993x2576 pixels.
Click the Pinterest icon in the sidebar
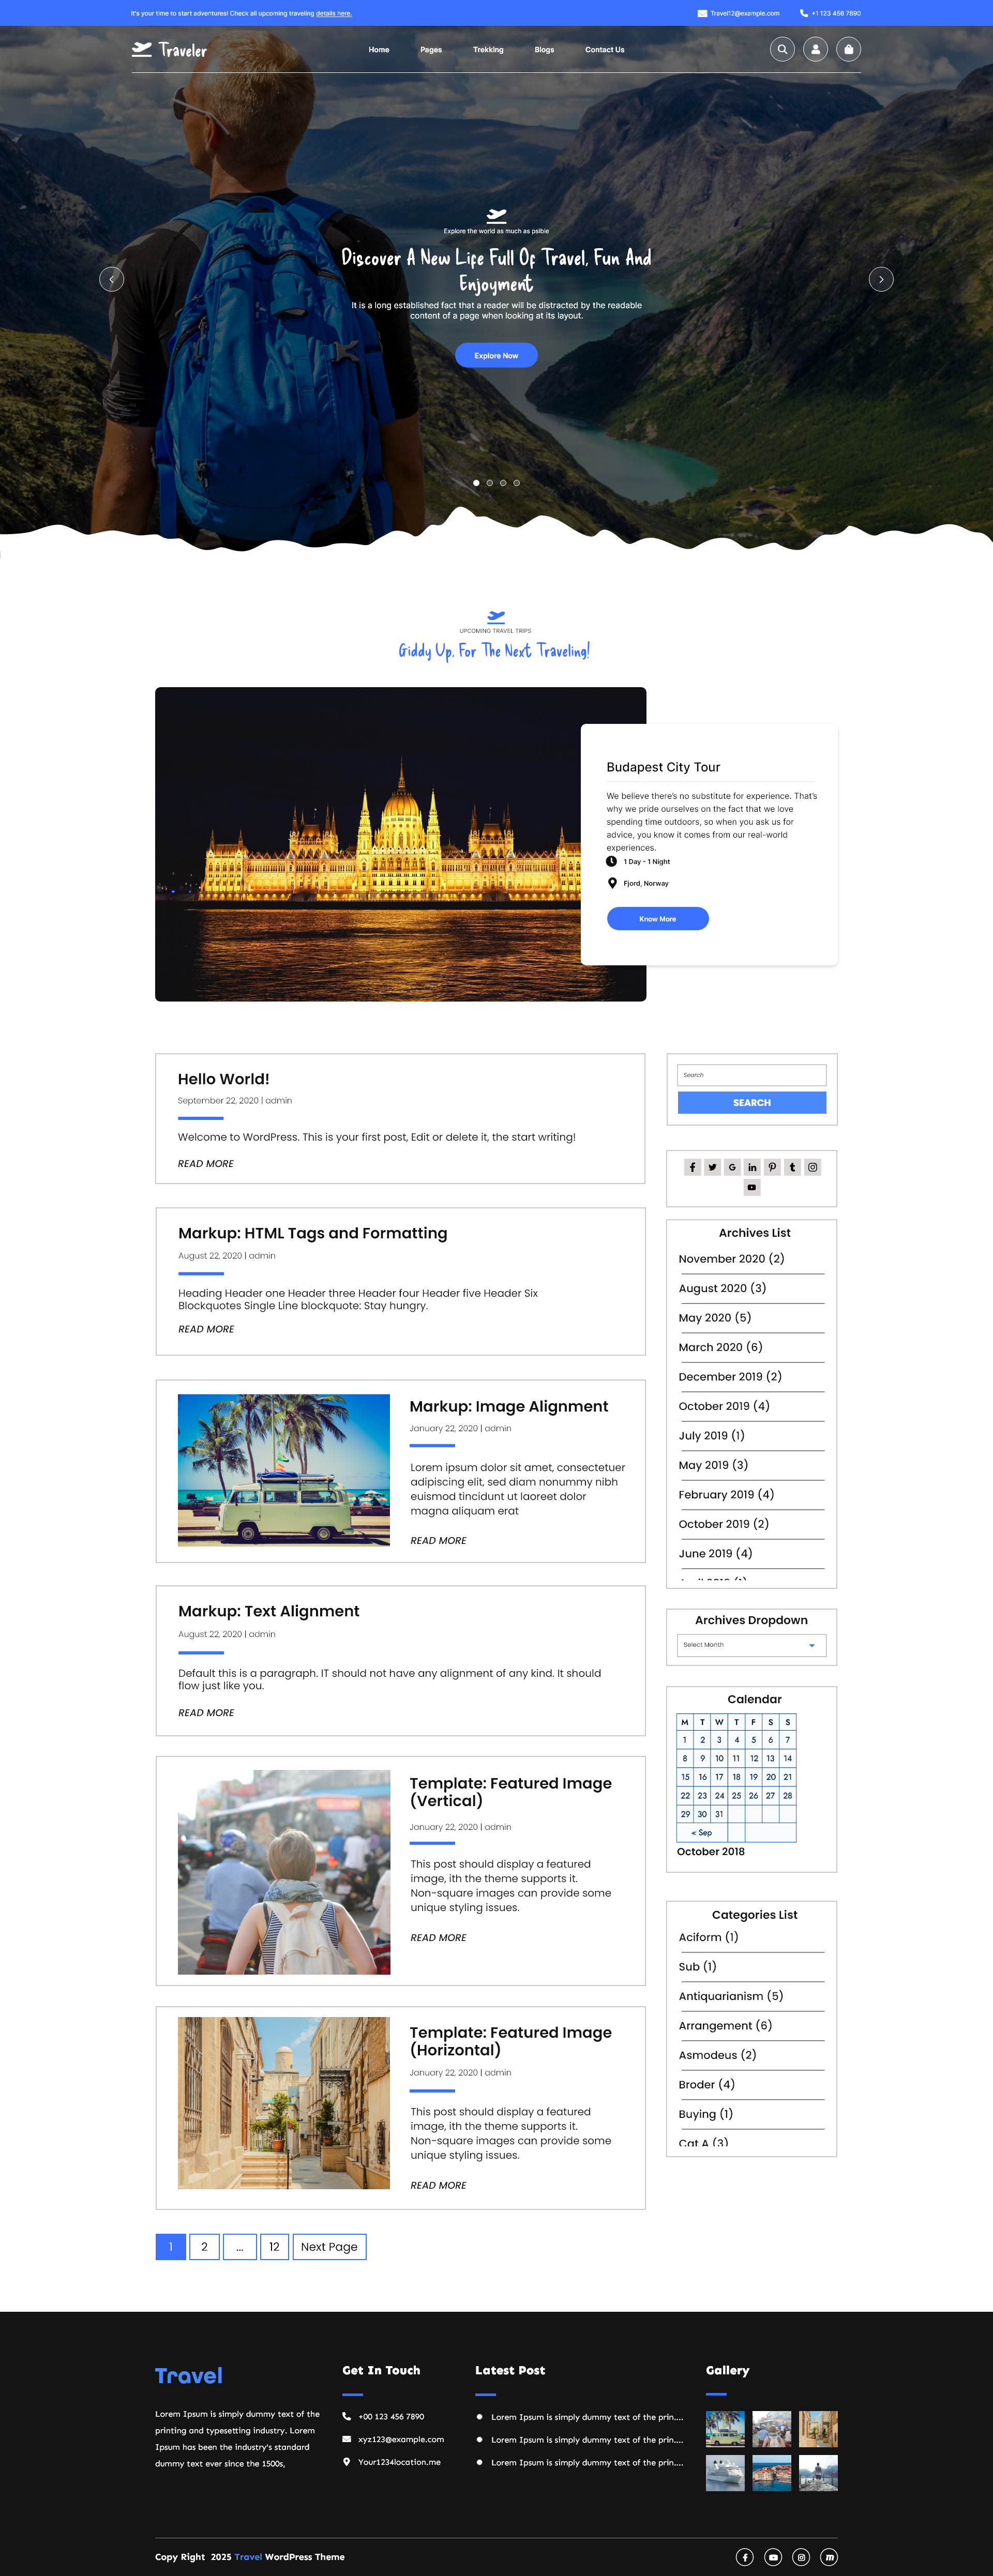[772, 1167]
